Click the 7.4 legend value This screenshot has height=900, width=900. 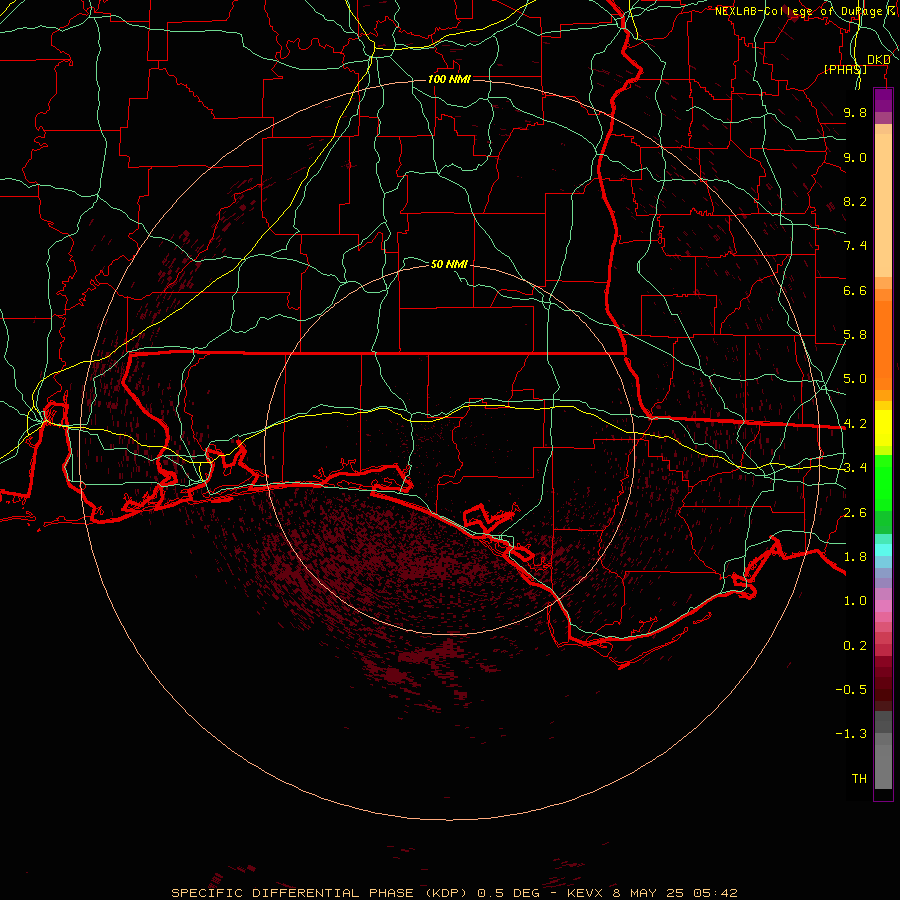[x=855, y=246]
